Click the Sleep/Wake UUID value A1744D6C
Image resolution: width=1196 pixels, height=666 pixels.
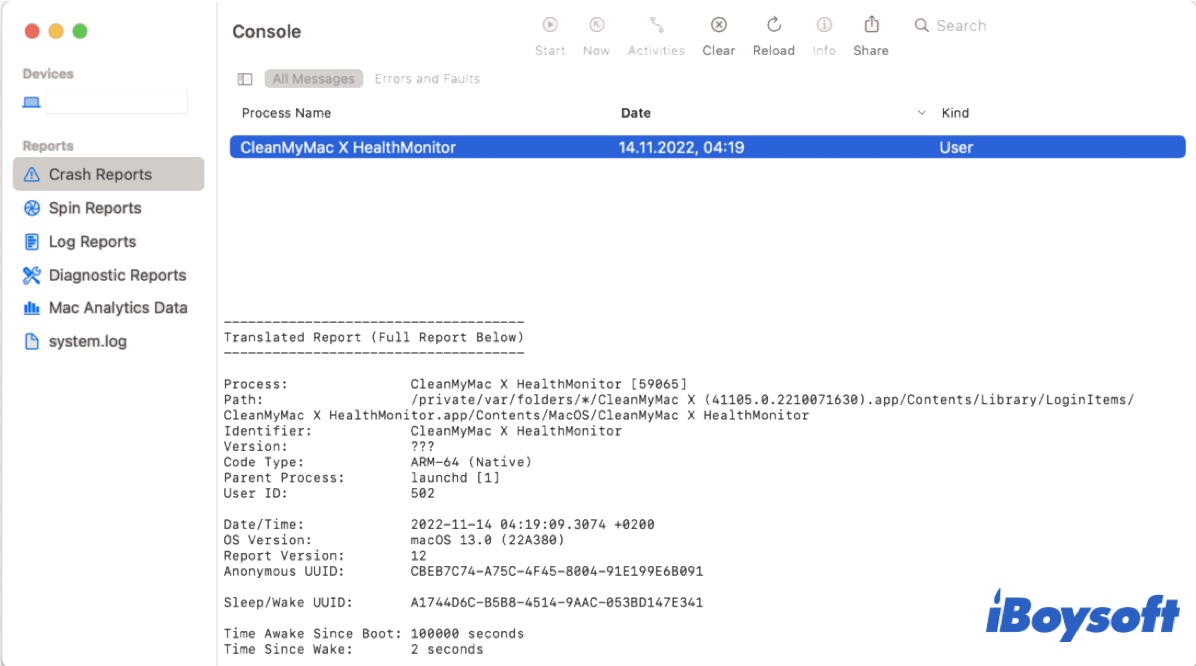pos(557,603)
